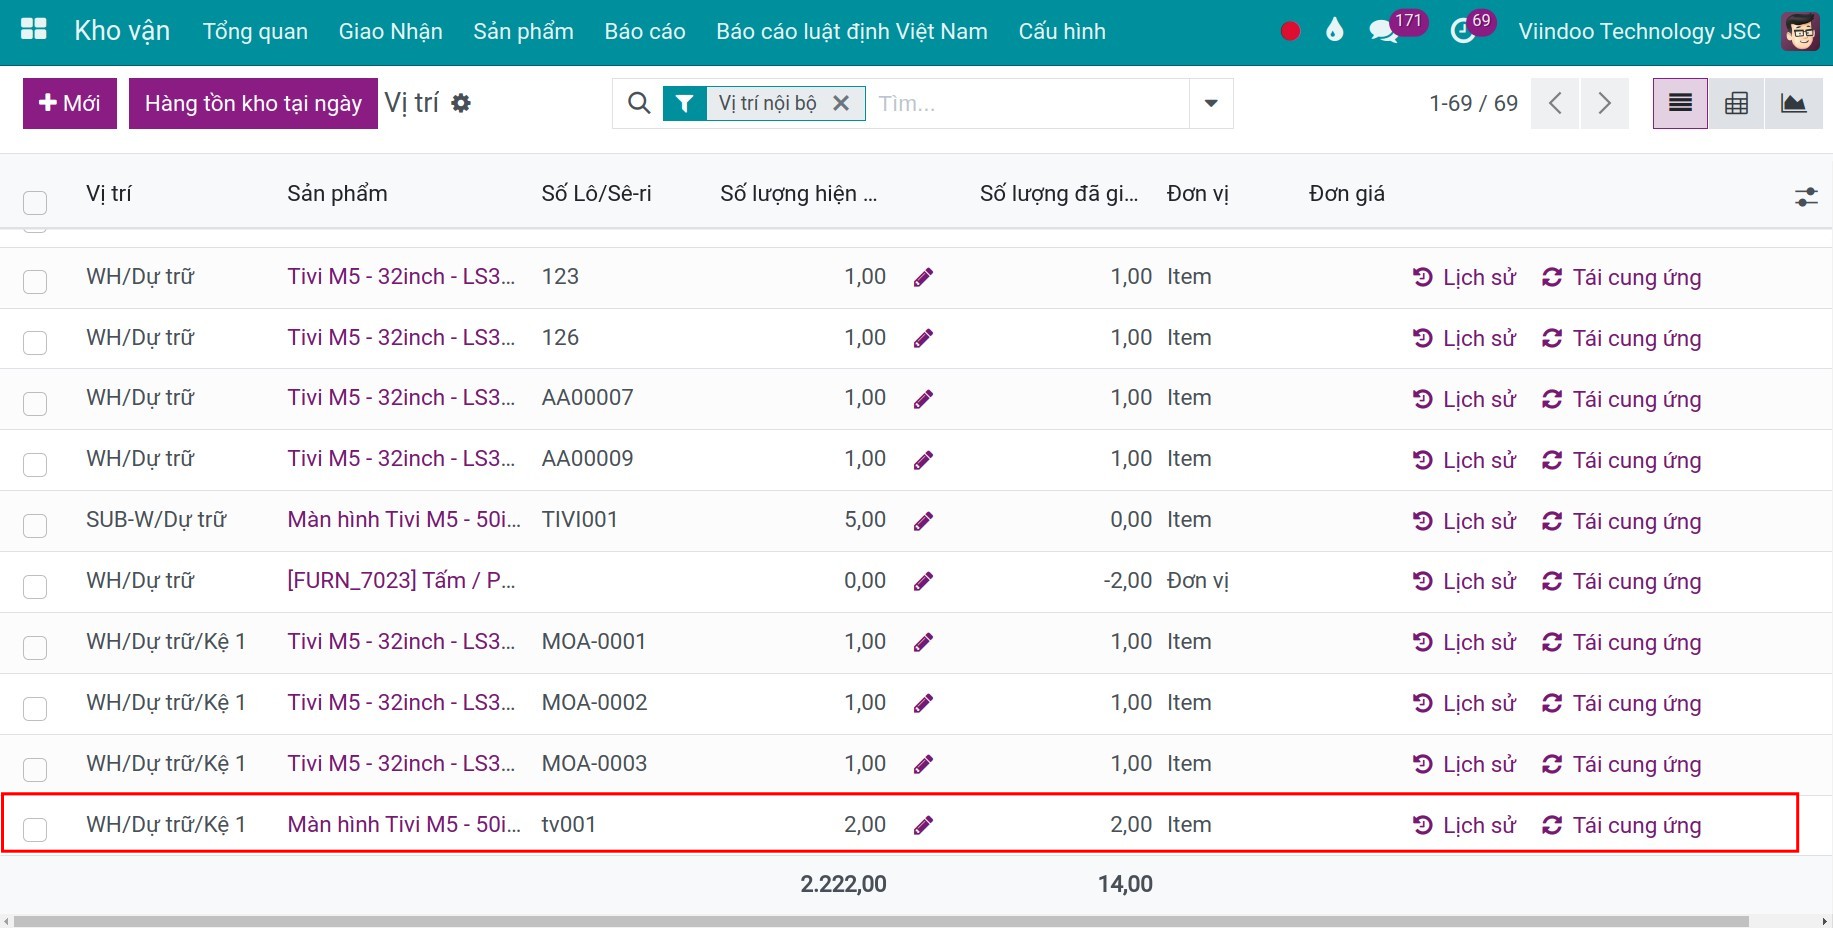The image size is (1833, 928).
Task: Switch to graph view
Action: [x=1794, y=103]
